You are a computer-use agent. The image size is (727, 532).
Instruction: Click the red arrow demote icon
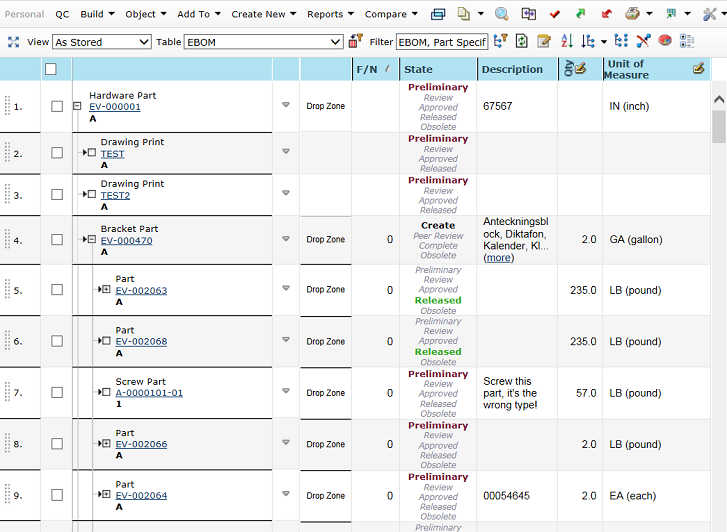[606, 14]
